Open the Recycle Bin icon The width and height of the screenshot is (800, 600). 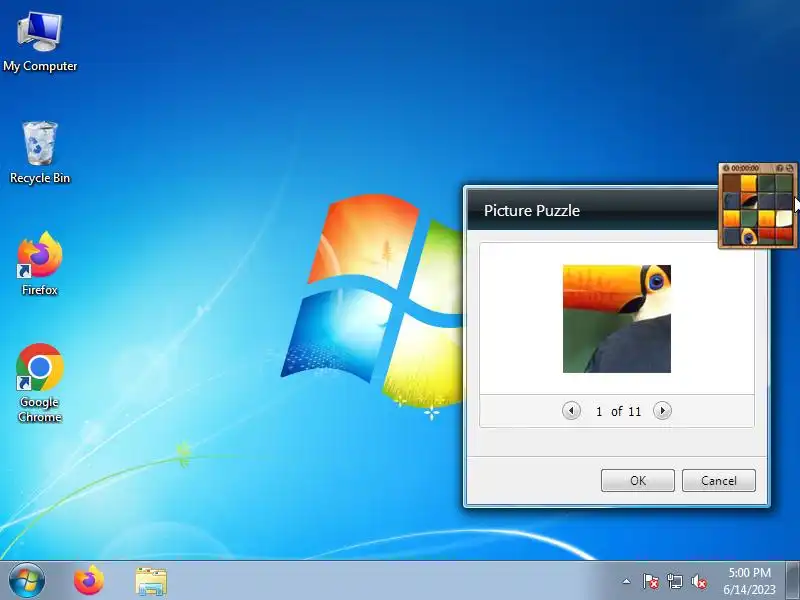(x=40, y=153)
